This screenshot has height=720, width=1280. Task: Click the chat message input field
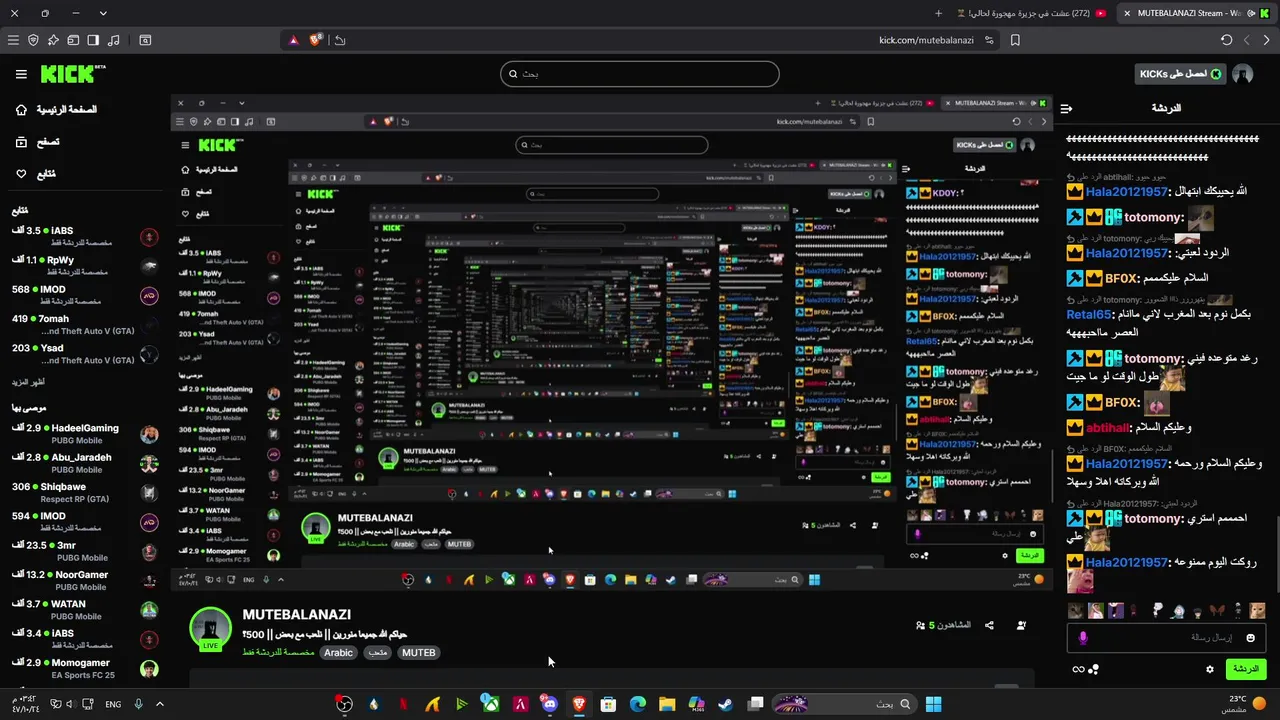(1165, 638)
